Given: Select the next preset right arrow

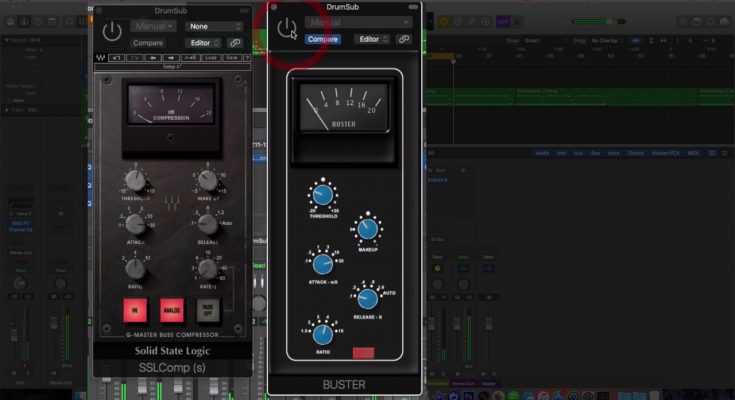Looking at the screenshot, I should (x=173, y=58).
